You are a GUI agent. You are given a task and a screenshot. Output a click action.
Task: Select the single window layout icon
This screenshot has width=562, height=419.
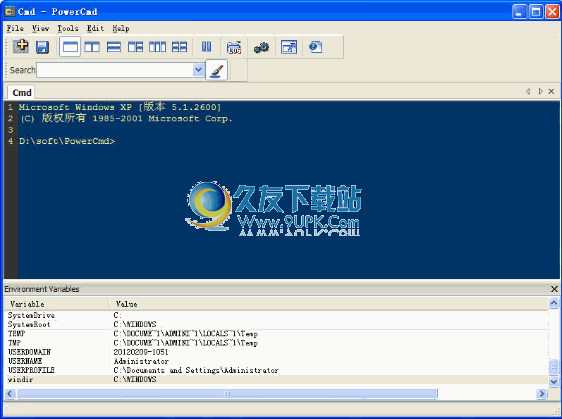pos(70,47)
